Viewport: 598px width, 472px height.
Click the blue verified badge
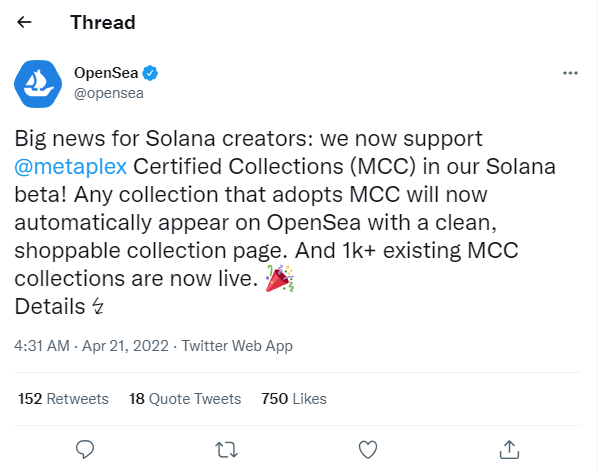(150, 73)
